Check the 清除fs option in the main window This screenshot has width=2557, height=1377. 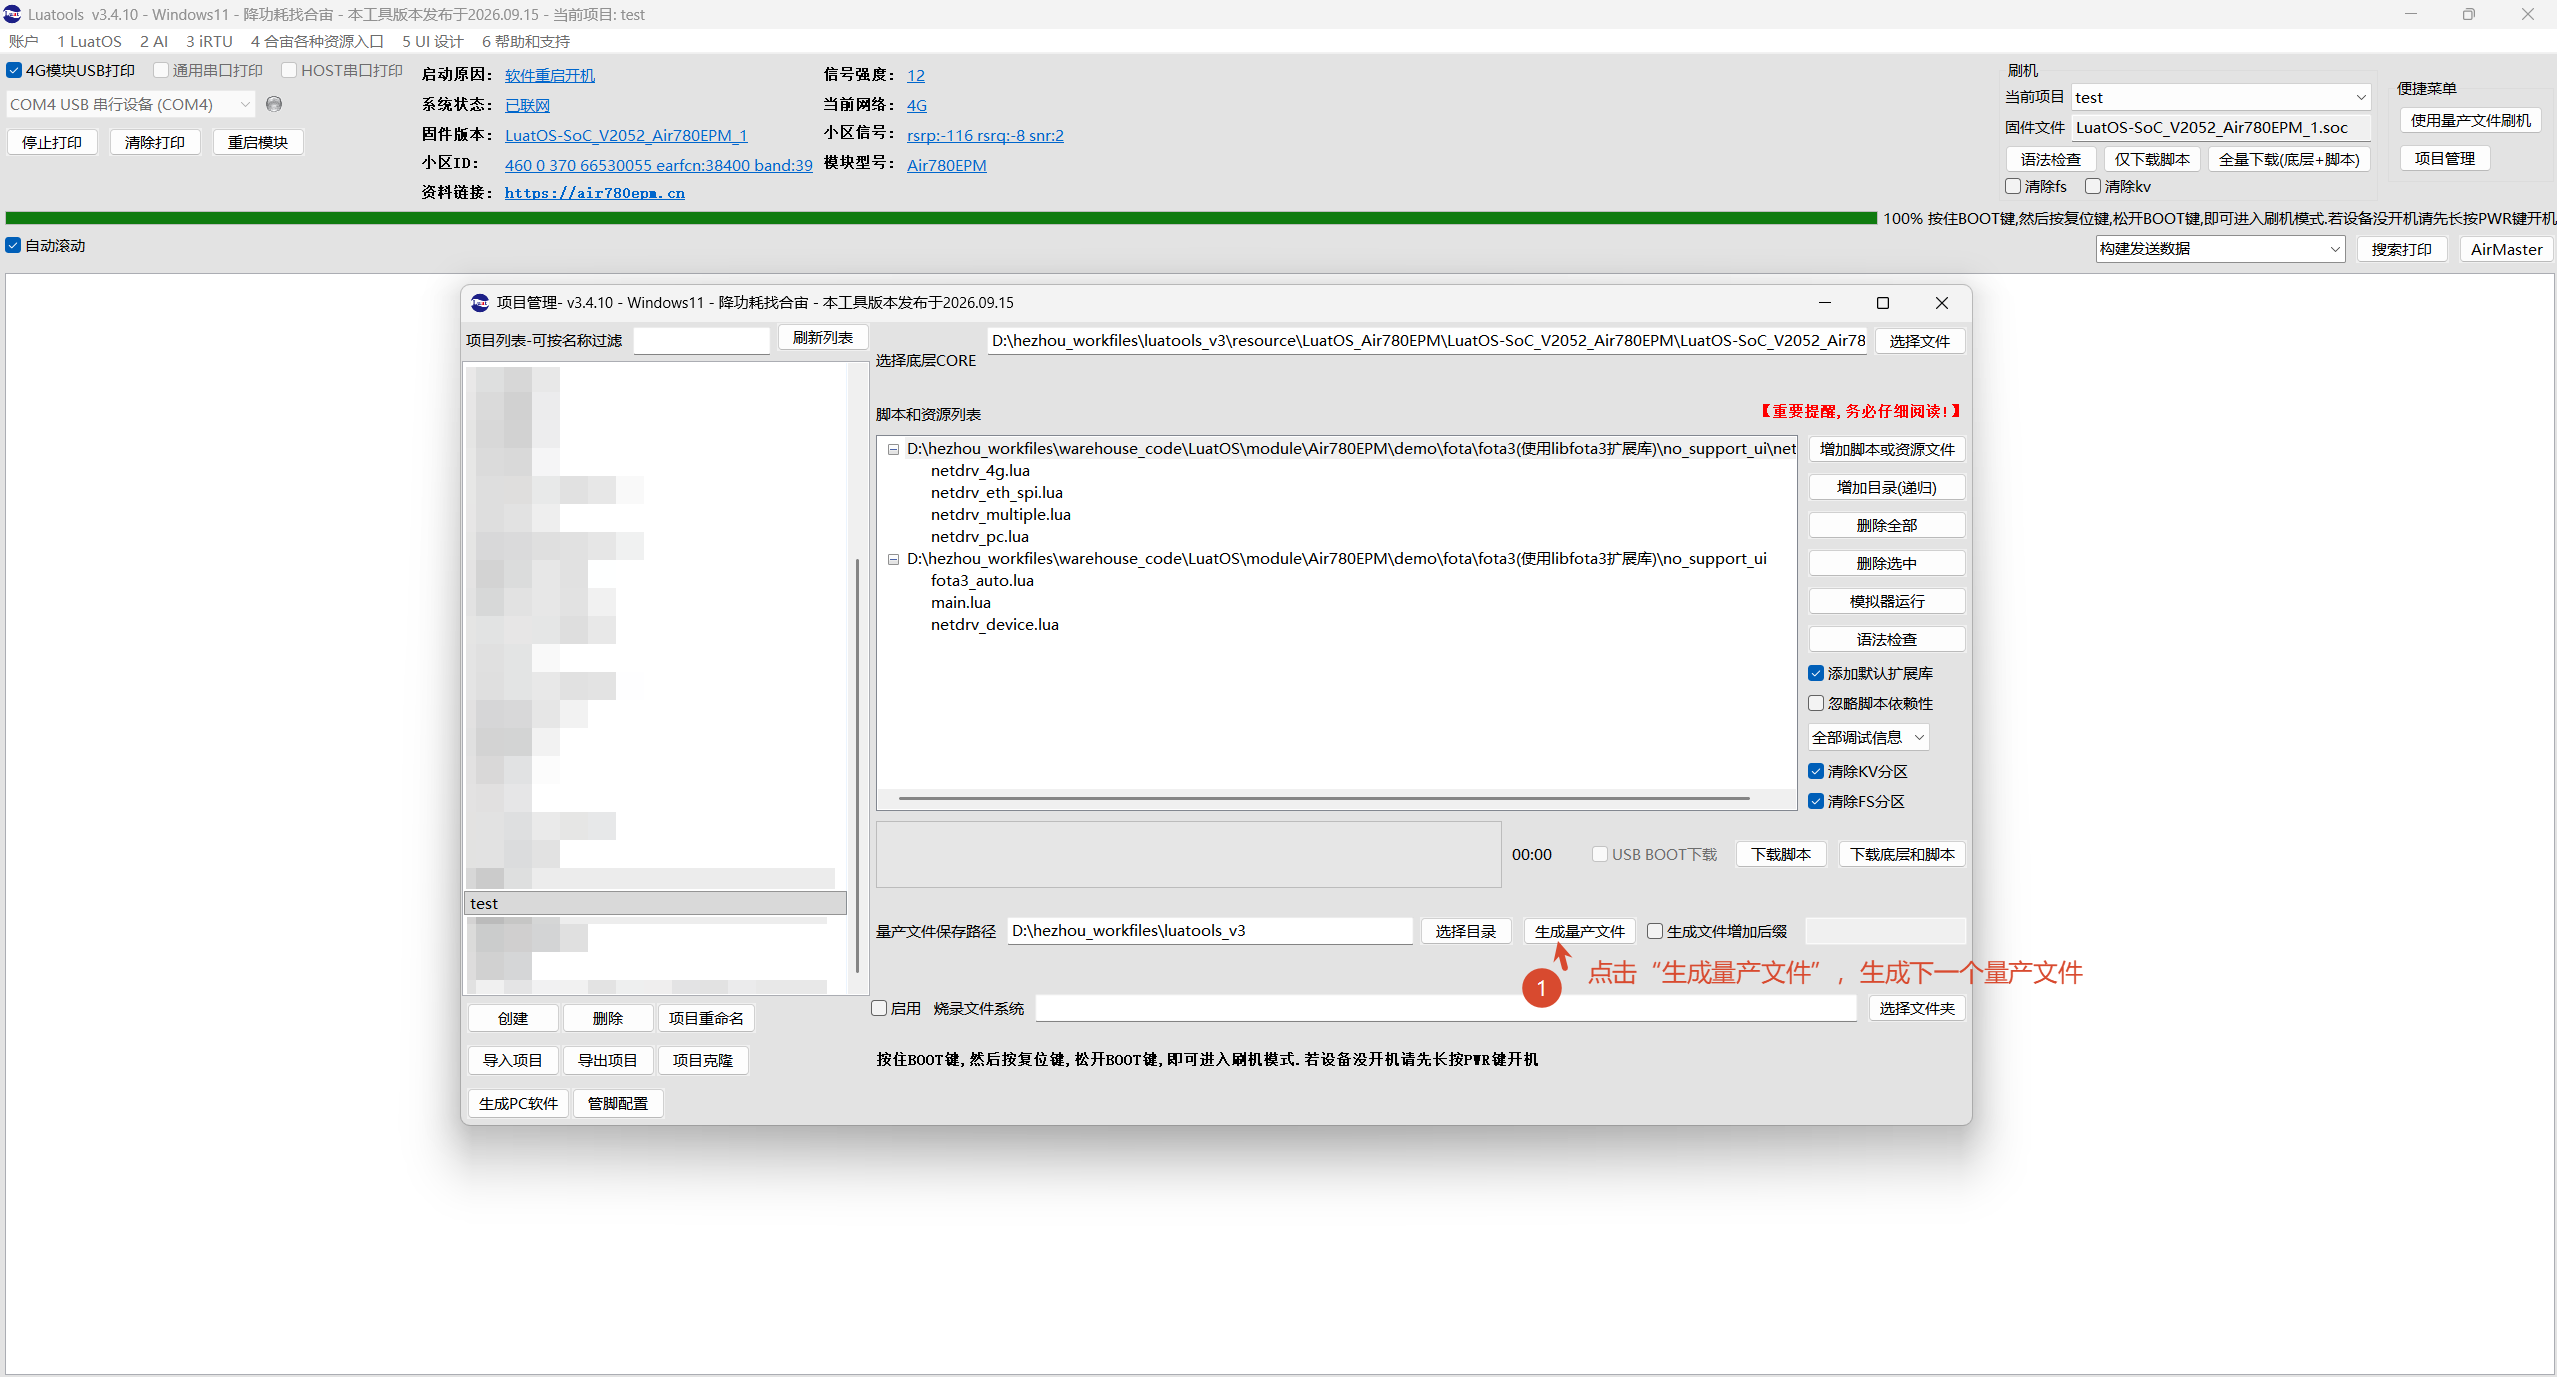2013,186
